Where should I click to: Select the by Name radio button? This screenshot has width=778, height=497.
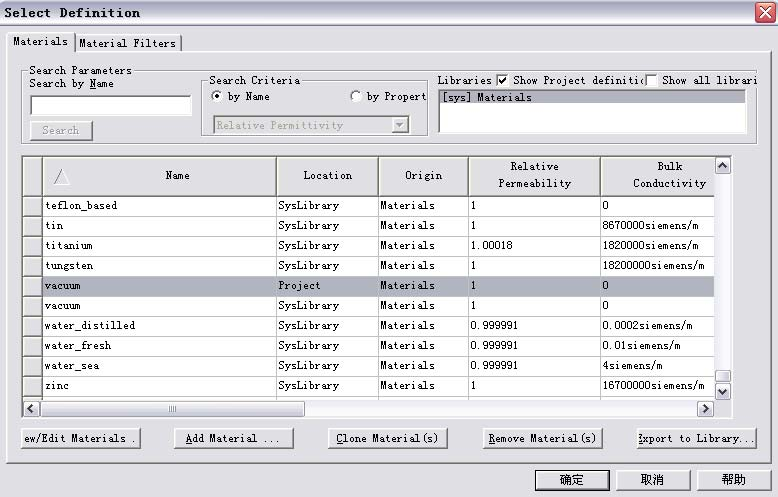(218, 97)
